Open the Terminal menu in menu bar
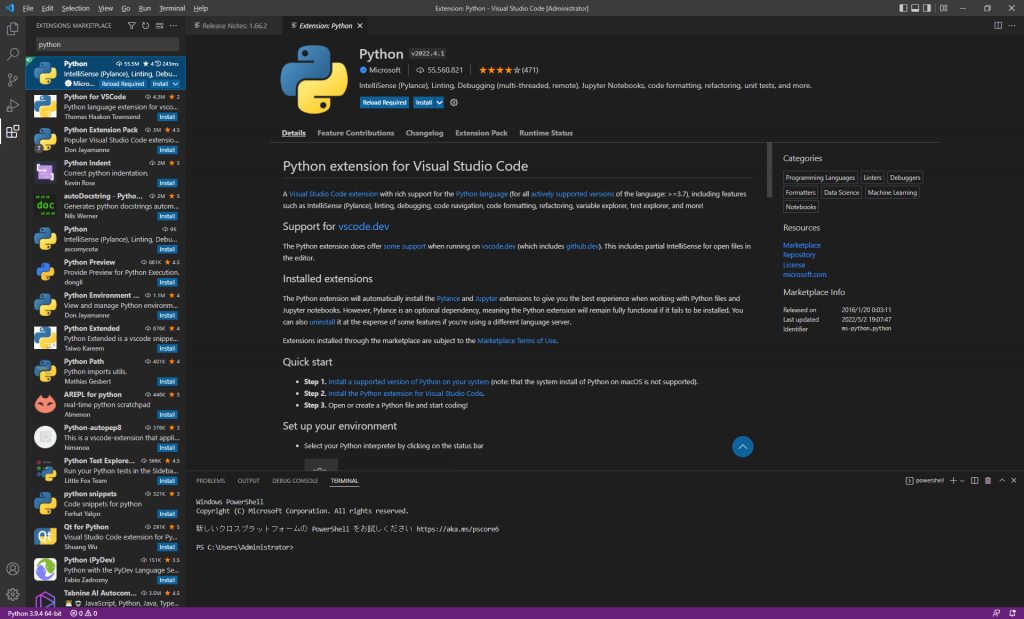Viewport: 1024px width, 619px height. pos(171,8)
